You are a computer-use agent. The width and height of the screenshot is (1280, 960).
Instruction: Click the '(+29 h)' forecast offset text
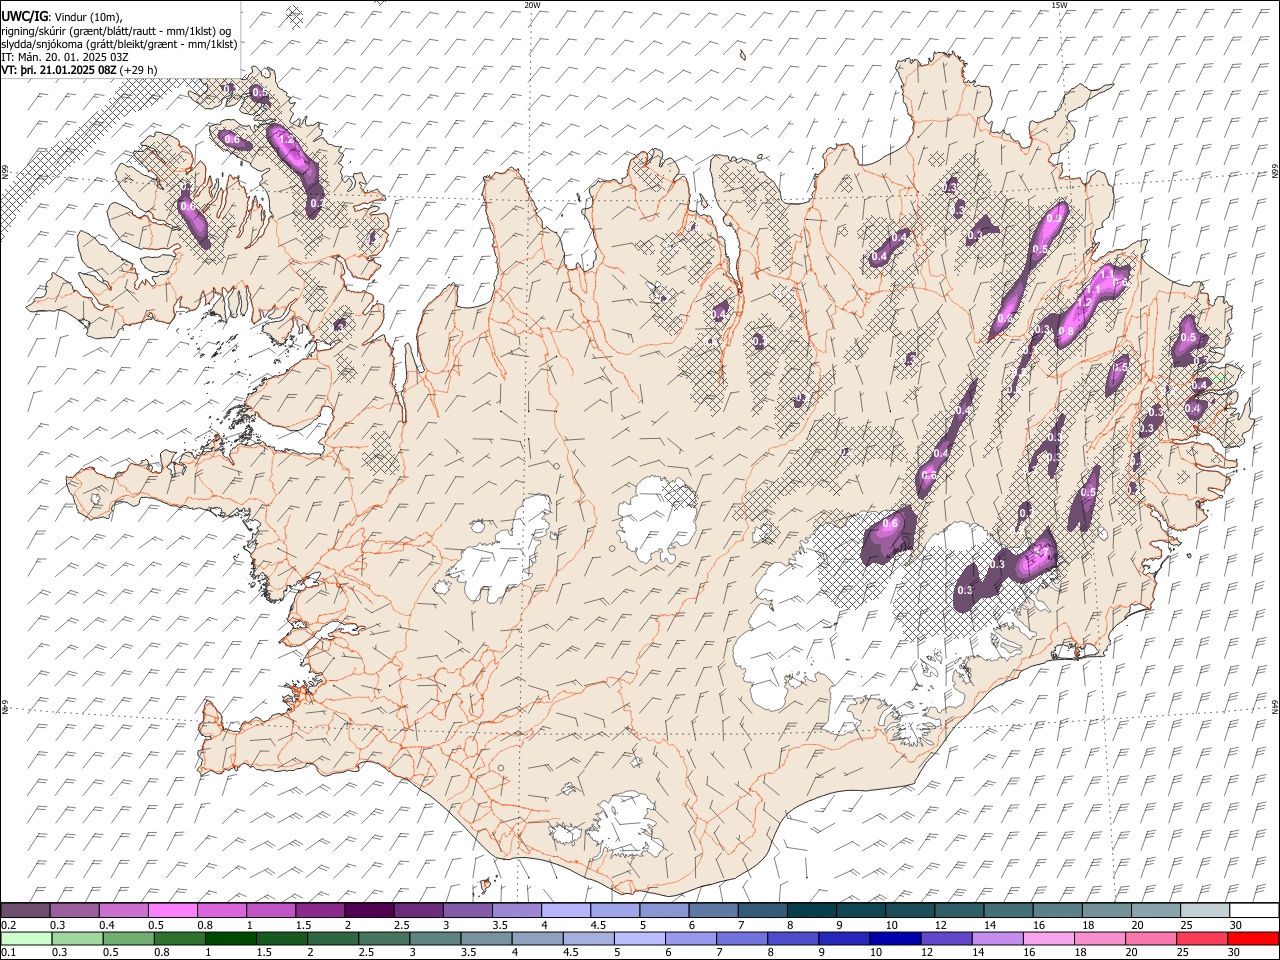(138, 70)
